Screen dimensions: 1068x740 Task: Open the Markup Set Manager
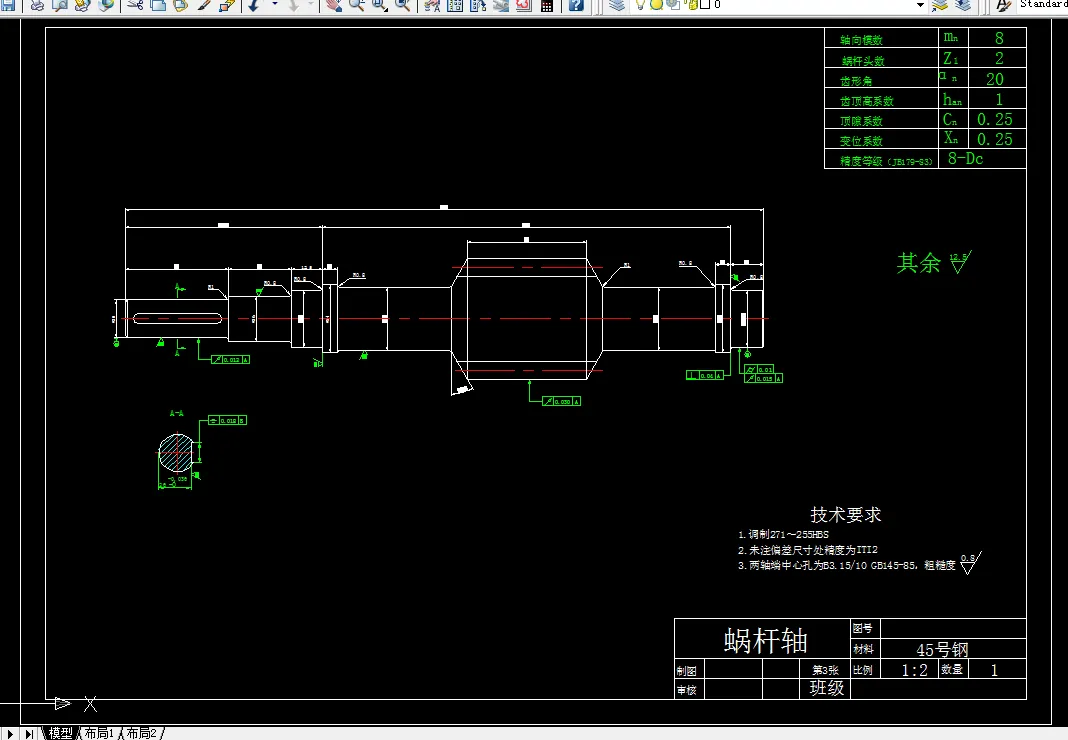(x=523, y=5)
